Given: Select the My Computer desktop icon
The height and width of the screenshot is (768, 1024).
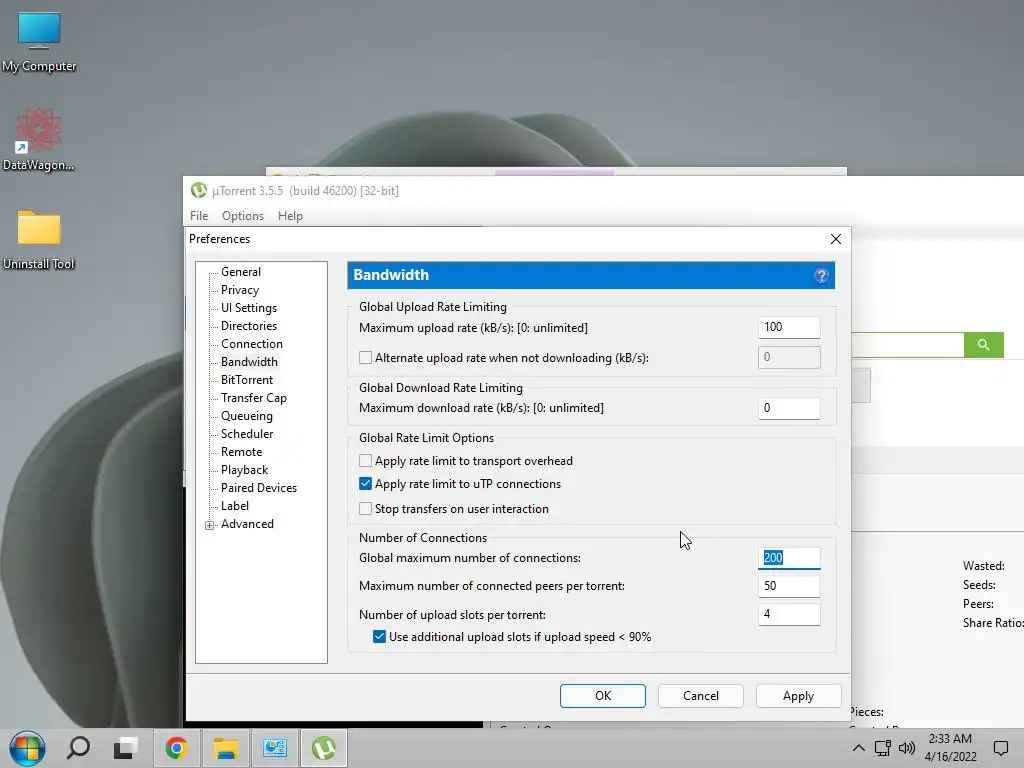Looking at the screenshot, I should point(39,42).
